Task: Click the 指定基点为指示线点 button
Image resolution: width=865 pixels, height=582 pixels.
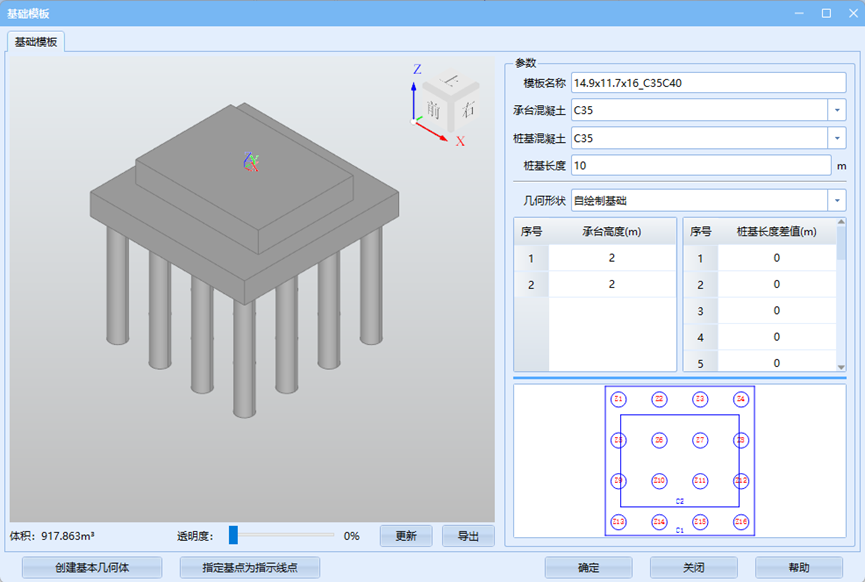Action: click(x=251, y=567)
